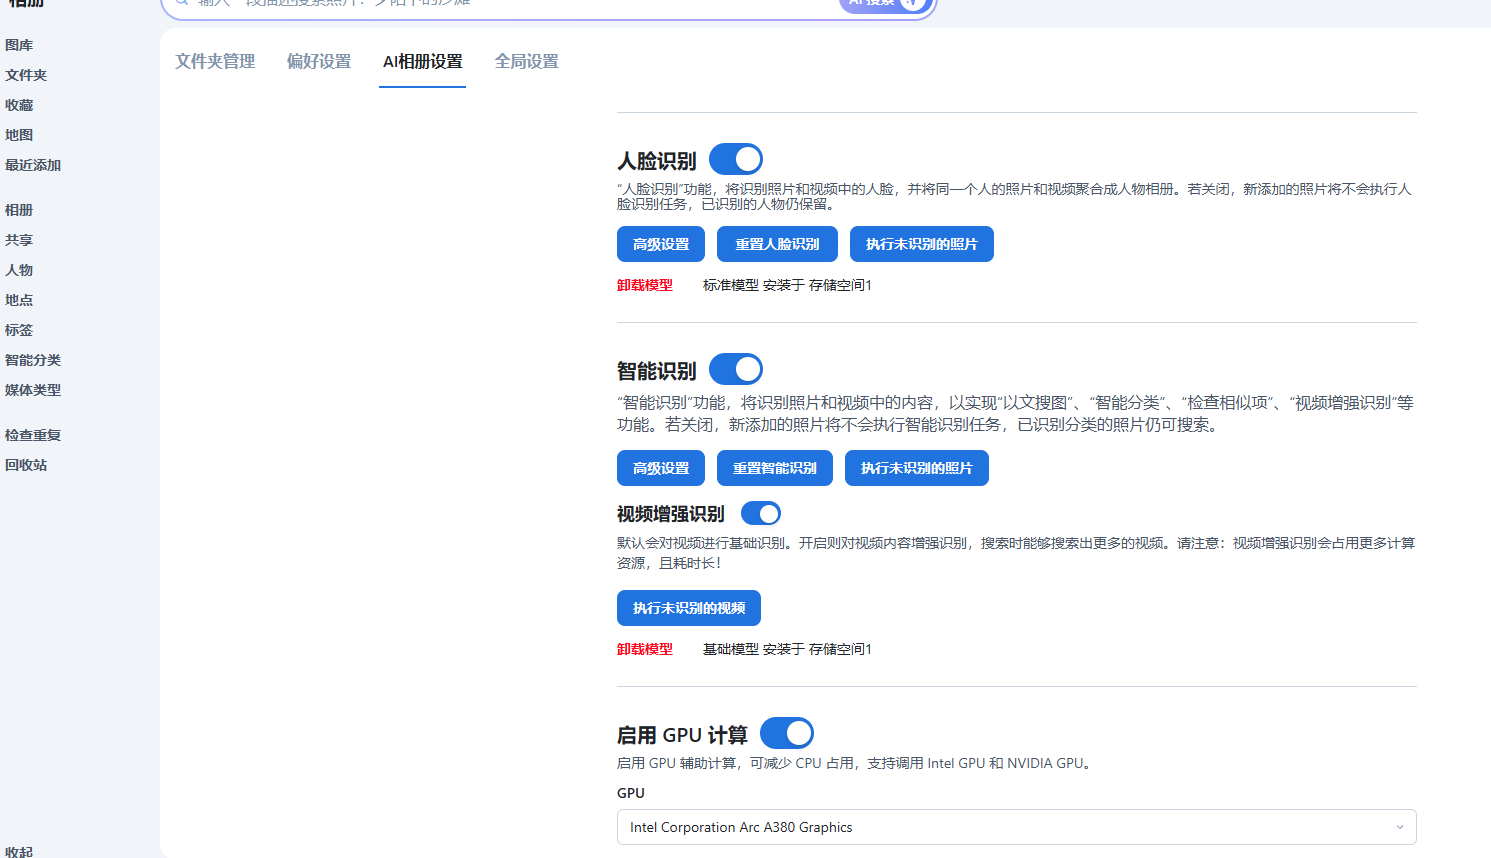Image resolution: width=1491 pixels, height=858 pixels.
Task: Open the 人物 section in the sidebar
Action: 18,270
